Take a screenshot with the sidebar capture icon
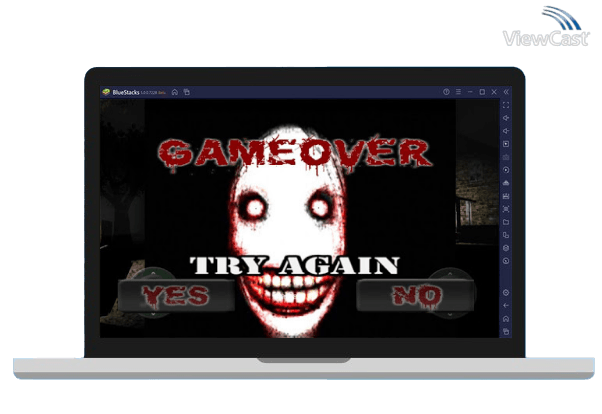The width and height of the screenshot is (602, 414). tap(506, 209)
